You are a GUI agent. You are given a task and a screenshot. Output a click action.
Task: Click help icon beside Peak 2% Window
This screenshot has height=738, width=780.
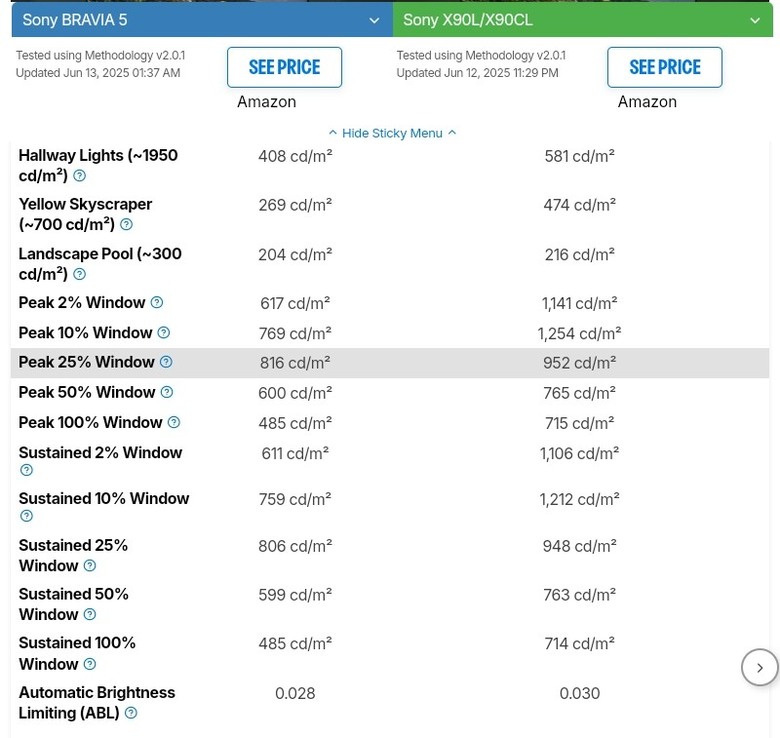pos(157,302)
